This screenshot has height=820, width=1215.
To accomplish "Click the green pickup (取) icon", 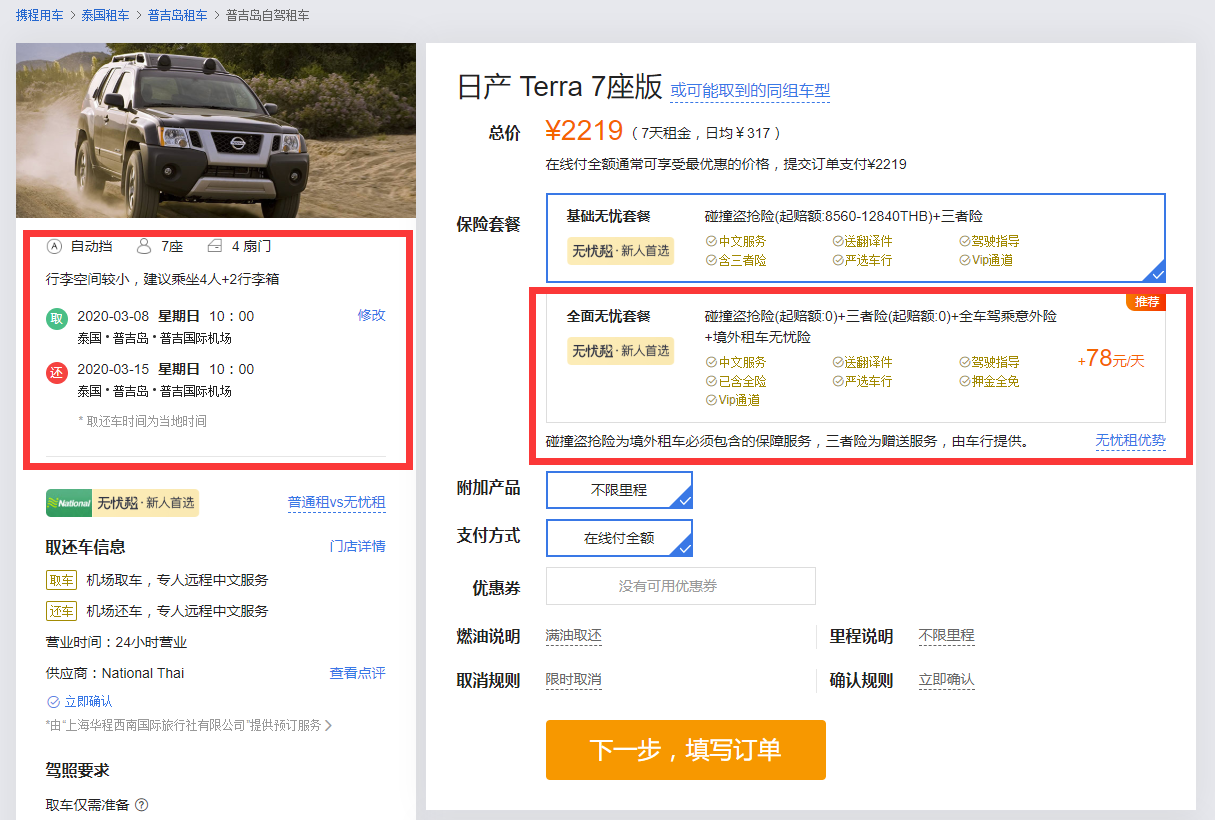I will (x=57, y=319).
